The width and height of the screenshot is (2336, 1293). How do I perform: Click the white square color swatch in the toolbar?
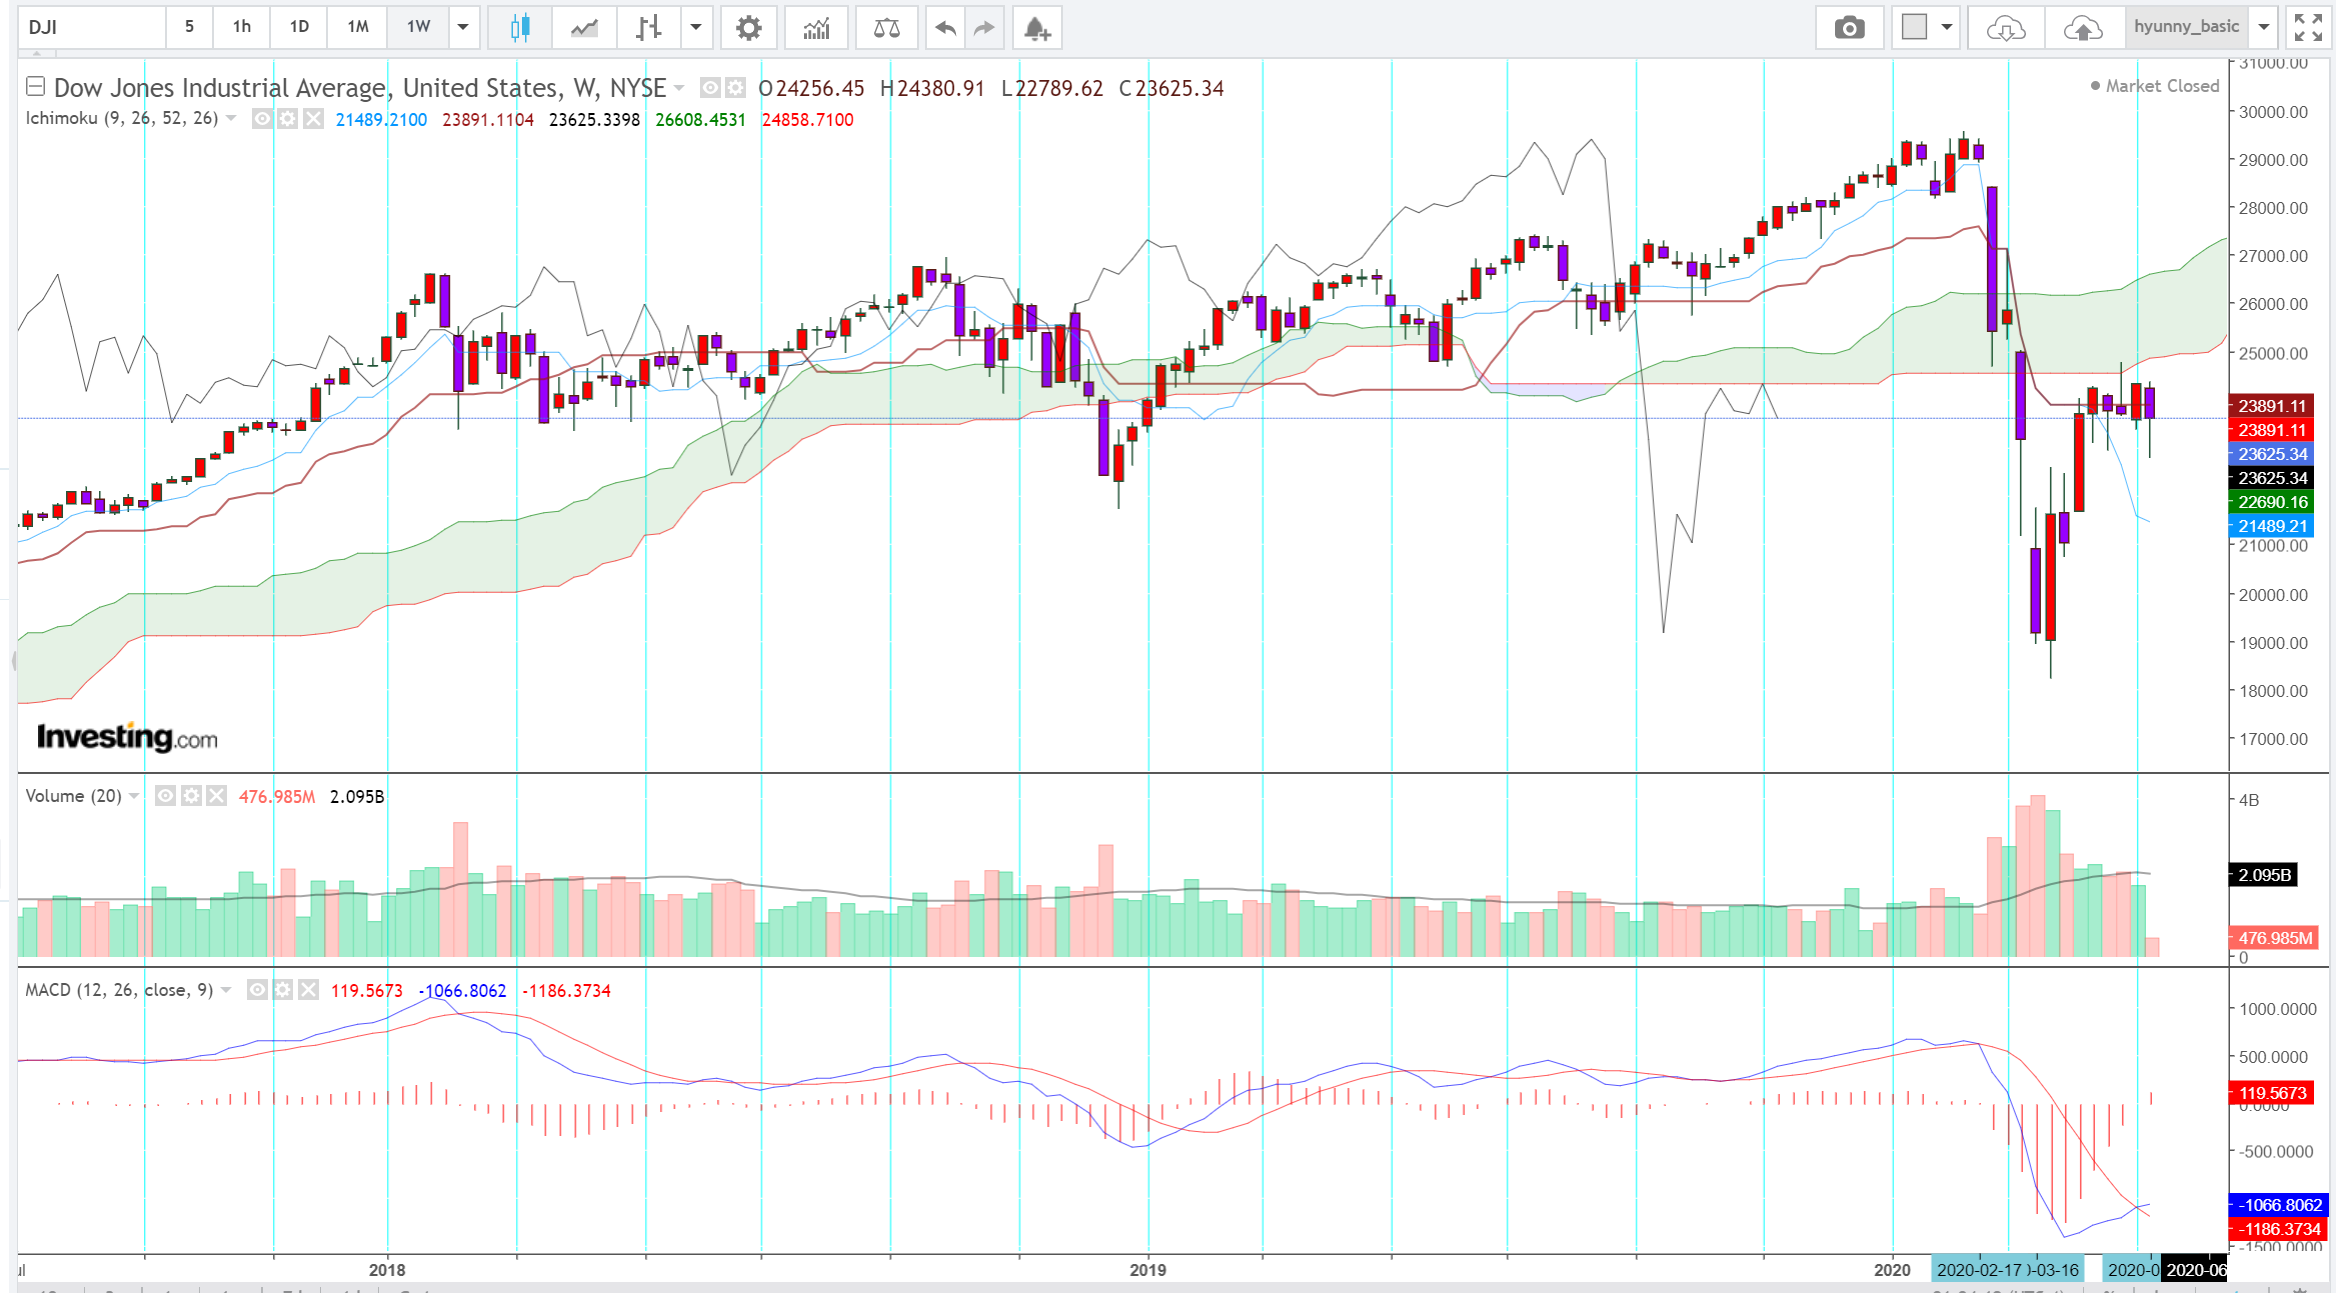coord(1914,27)
